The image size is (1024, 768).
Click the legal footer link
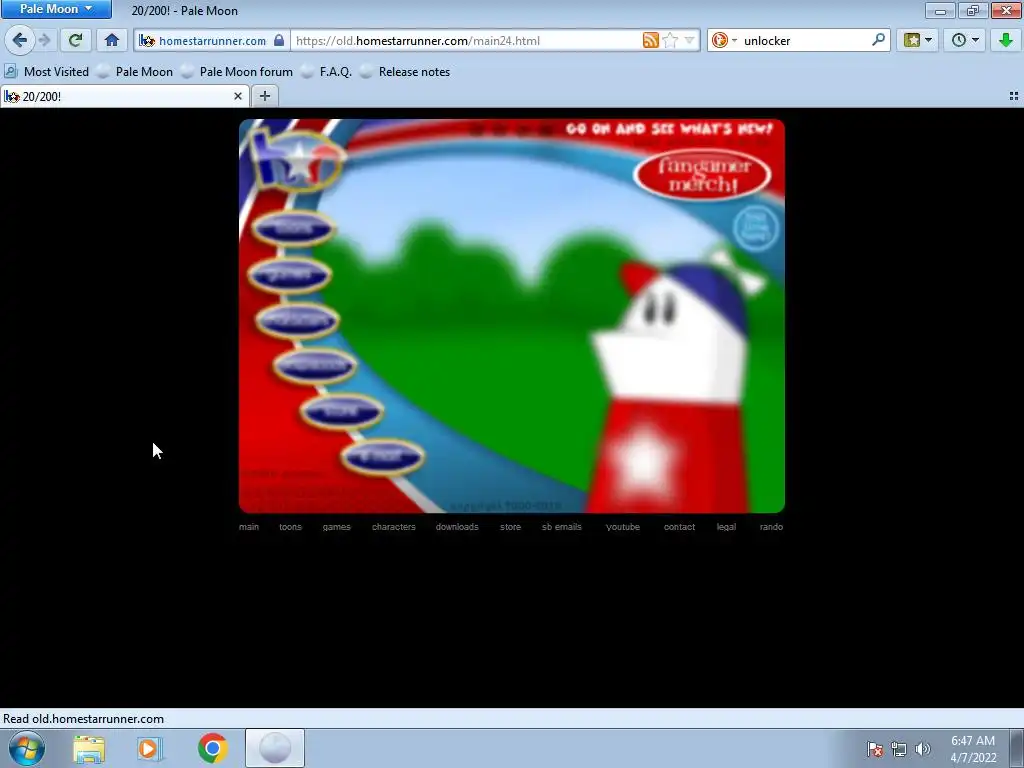pos(726,527)
